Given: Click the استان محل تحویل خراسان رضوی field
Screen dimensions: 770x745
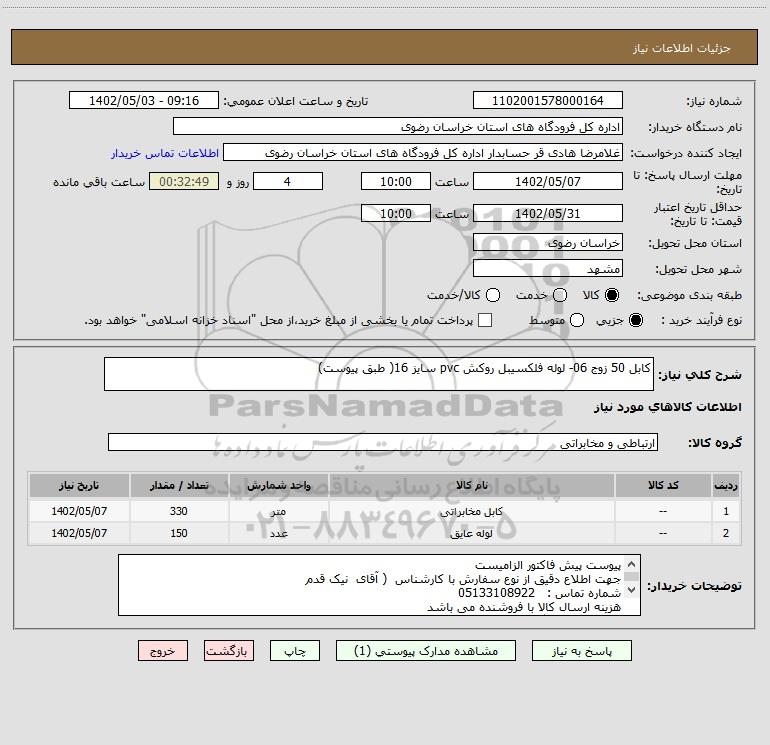Looking at the screenshot, I should click(548, 242).
